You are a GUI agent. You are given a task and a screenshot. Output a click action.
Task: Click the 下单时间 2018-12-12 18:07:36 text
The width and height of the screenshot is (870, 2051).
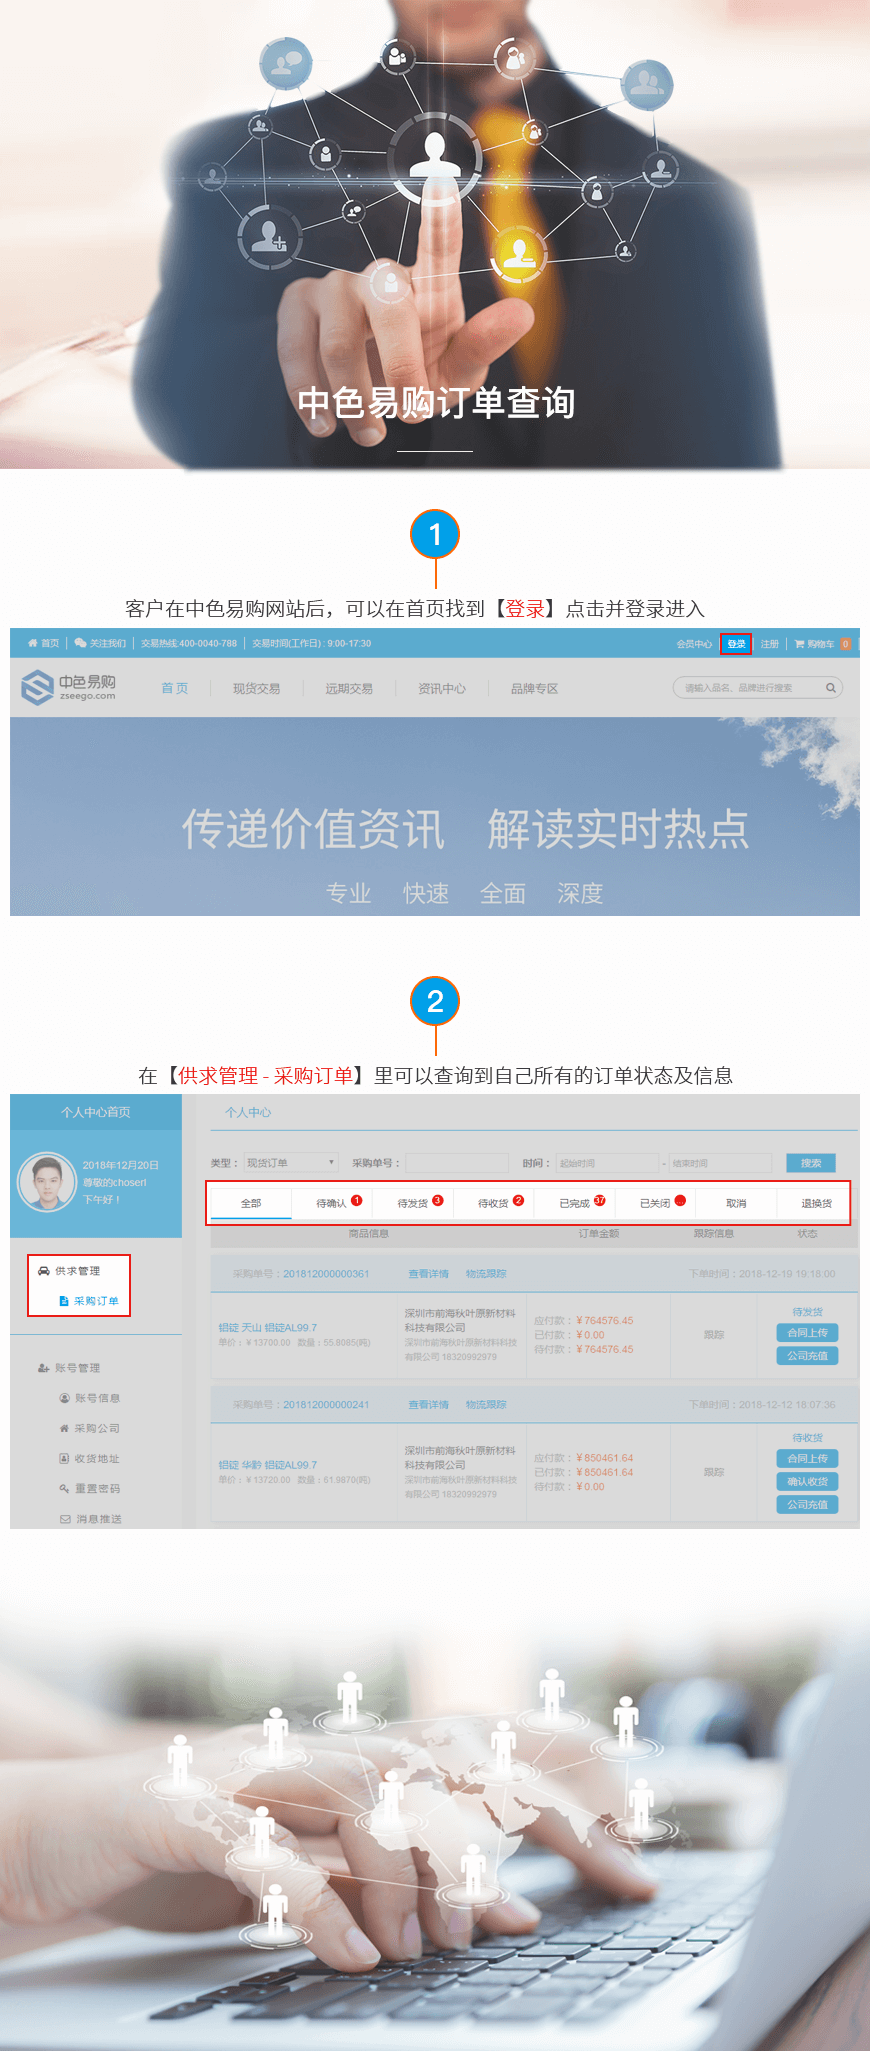coord(762,1405)
